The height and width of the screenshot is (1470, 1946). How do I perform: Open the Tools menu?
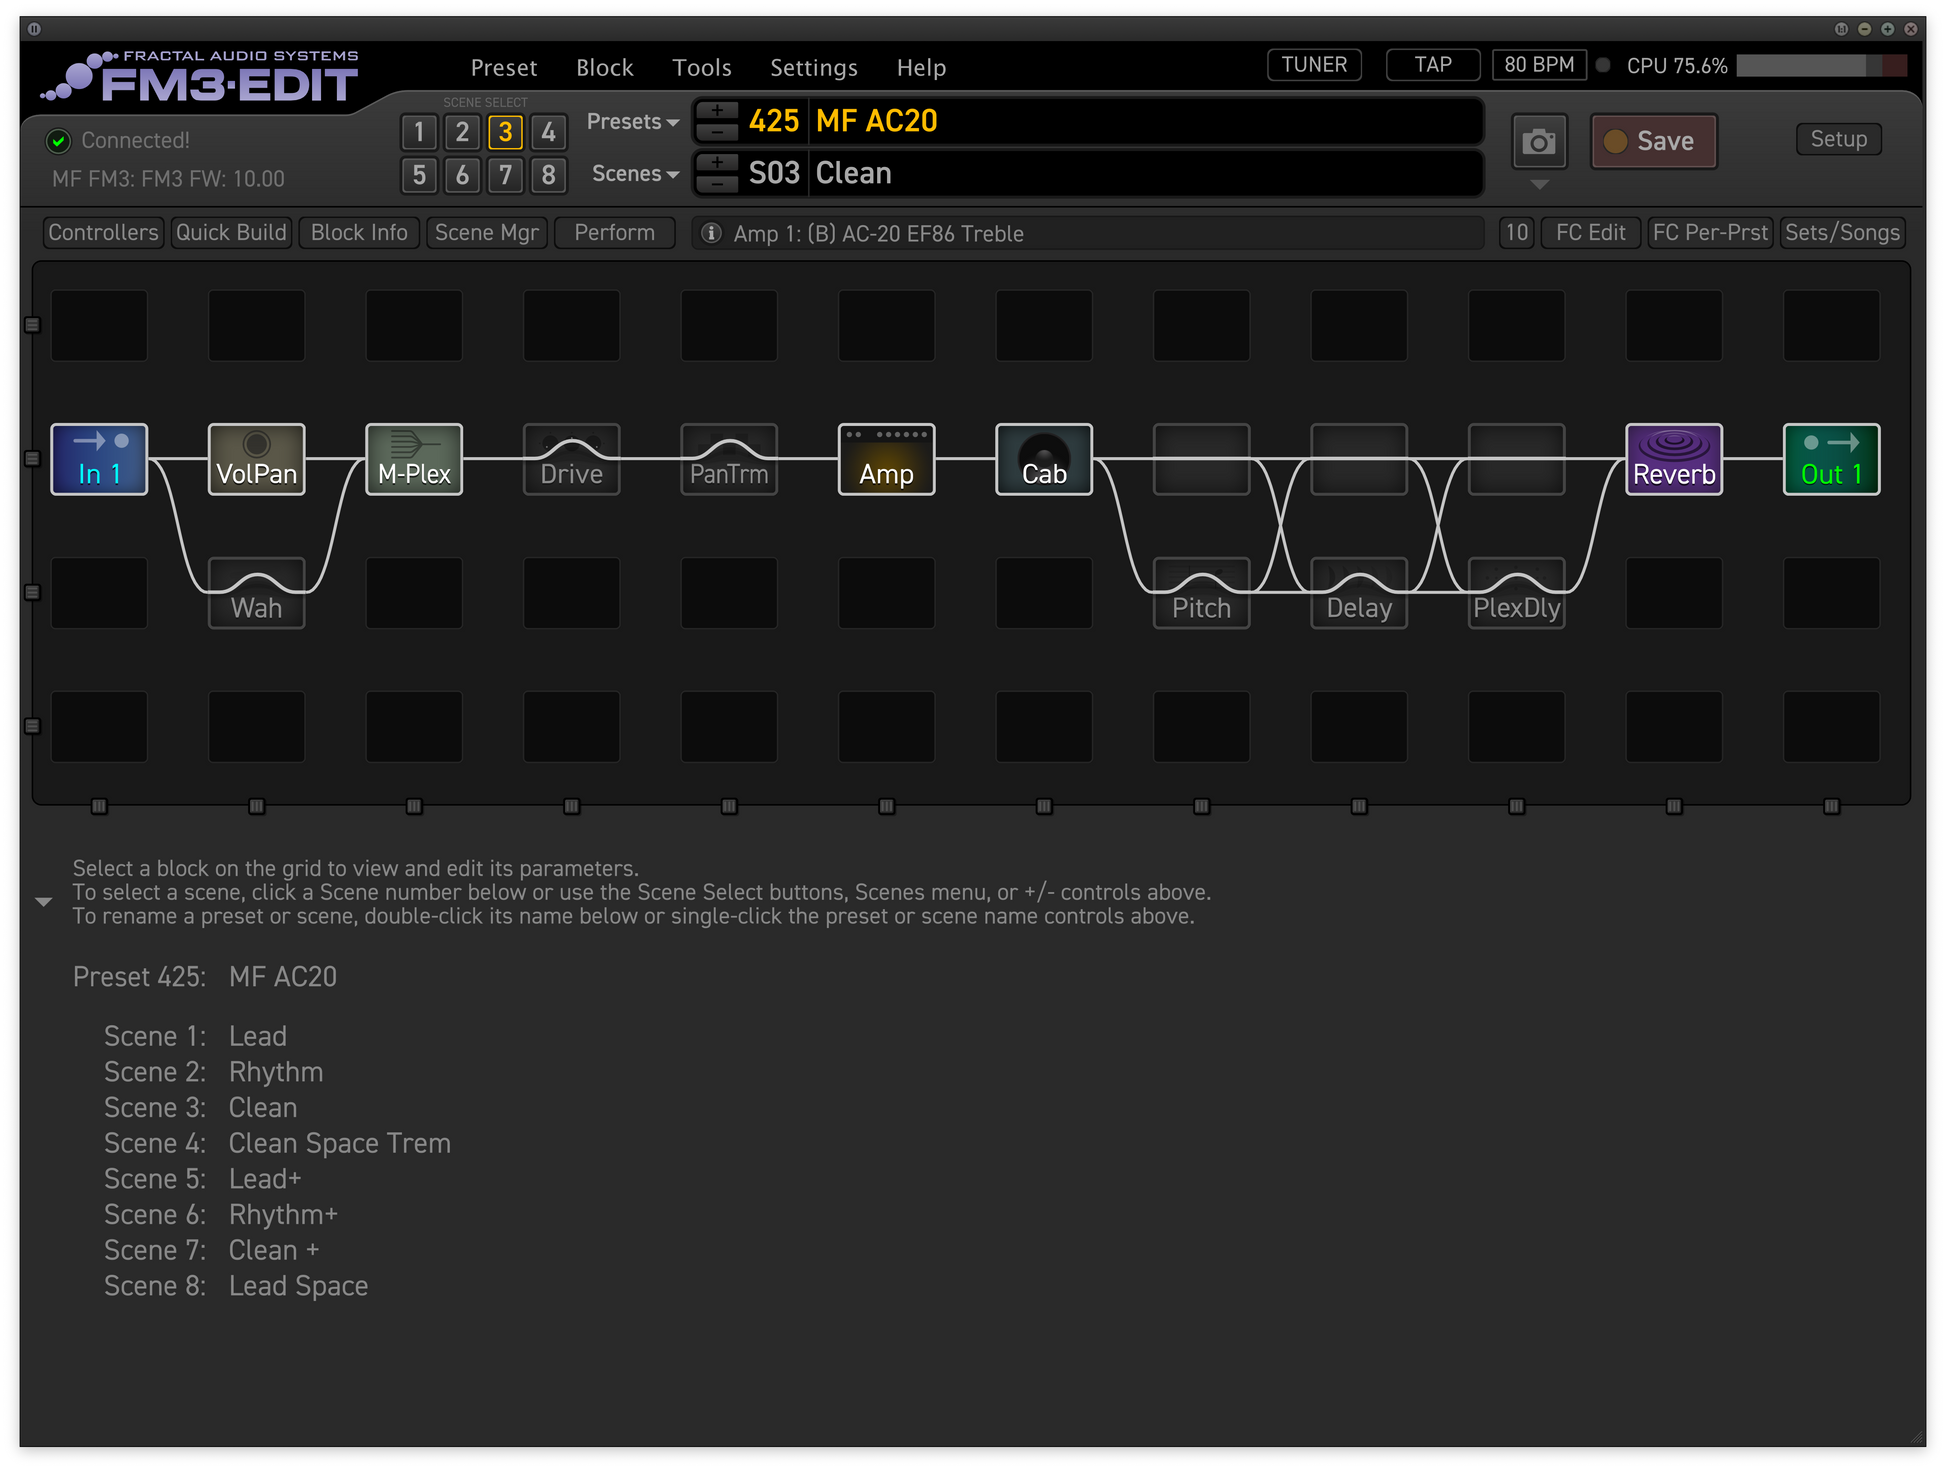coord(701,68)
